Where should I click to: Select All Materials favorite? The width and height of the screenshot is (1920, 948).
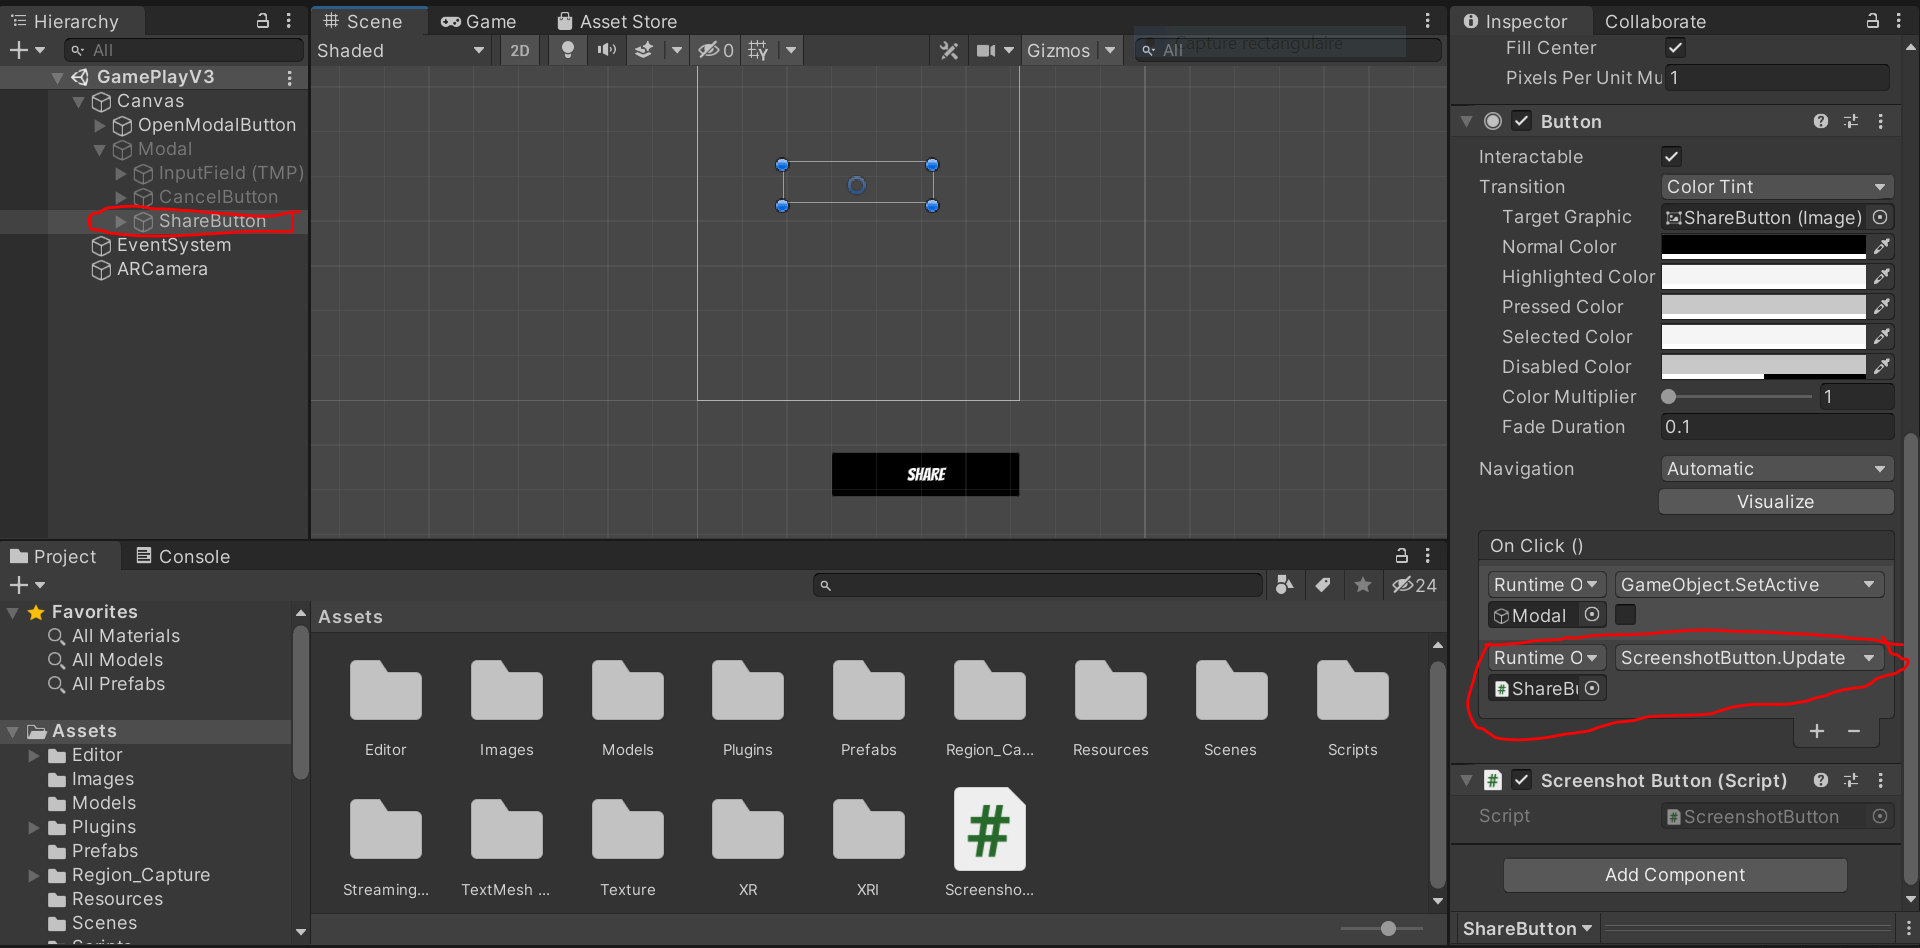pos(126,636)
